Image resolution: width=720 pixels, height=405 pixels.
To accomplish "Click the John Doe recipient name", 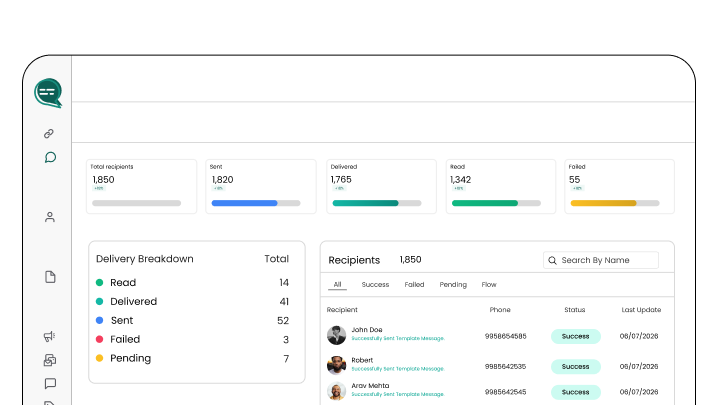I will tap(367, 330).
